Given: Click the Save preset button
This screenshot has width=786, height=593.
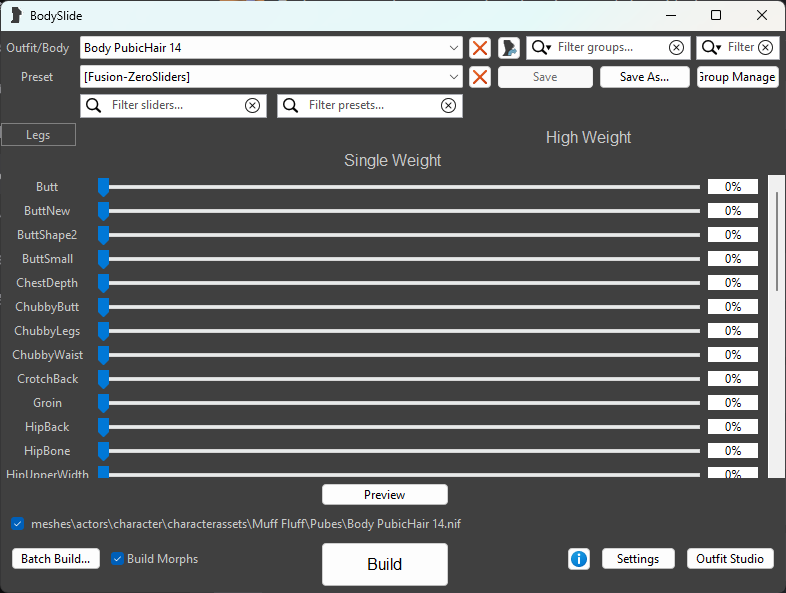Looking at the screenshot, I should pos(545,77).
